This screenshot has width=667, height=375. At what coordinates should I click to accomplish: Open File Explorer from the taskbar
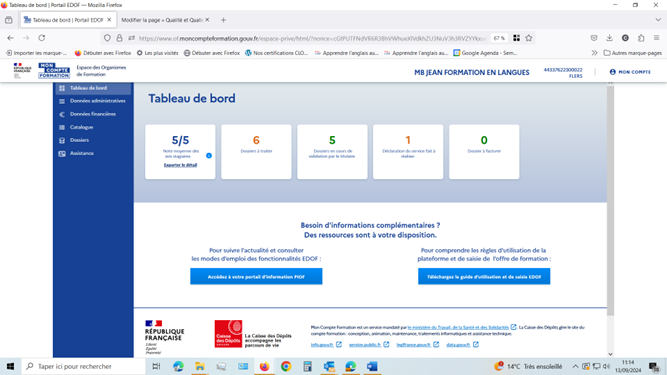coord(200,366)
